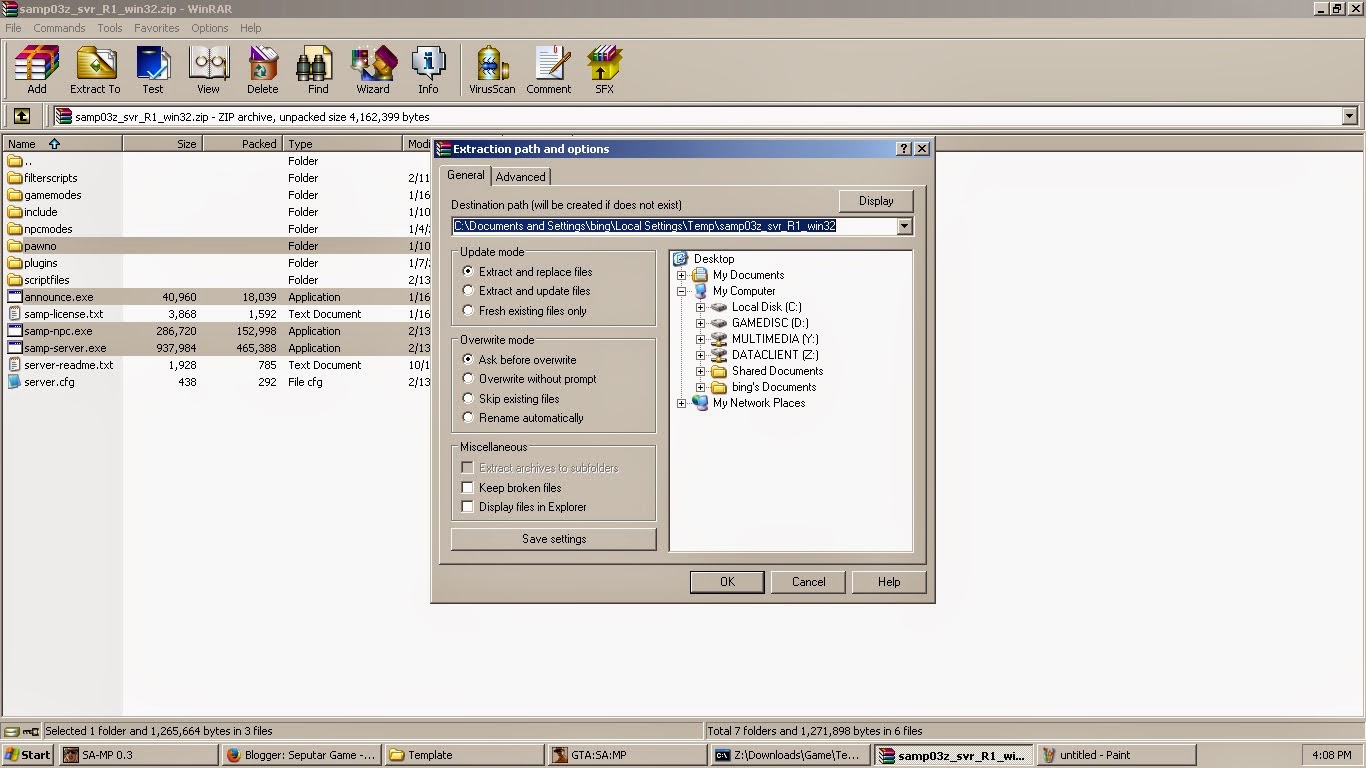
Task: Click the Test archive icon
Action: click(152, 64)
